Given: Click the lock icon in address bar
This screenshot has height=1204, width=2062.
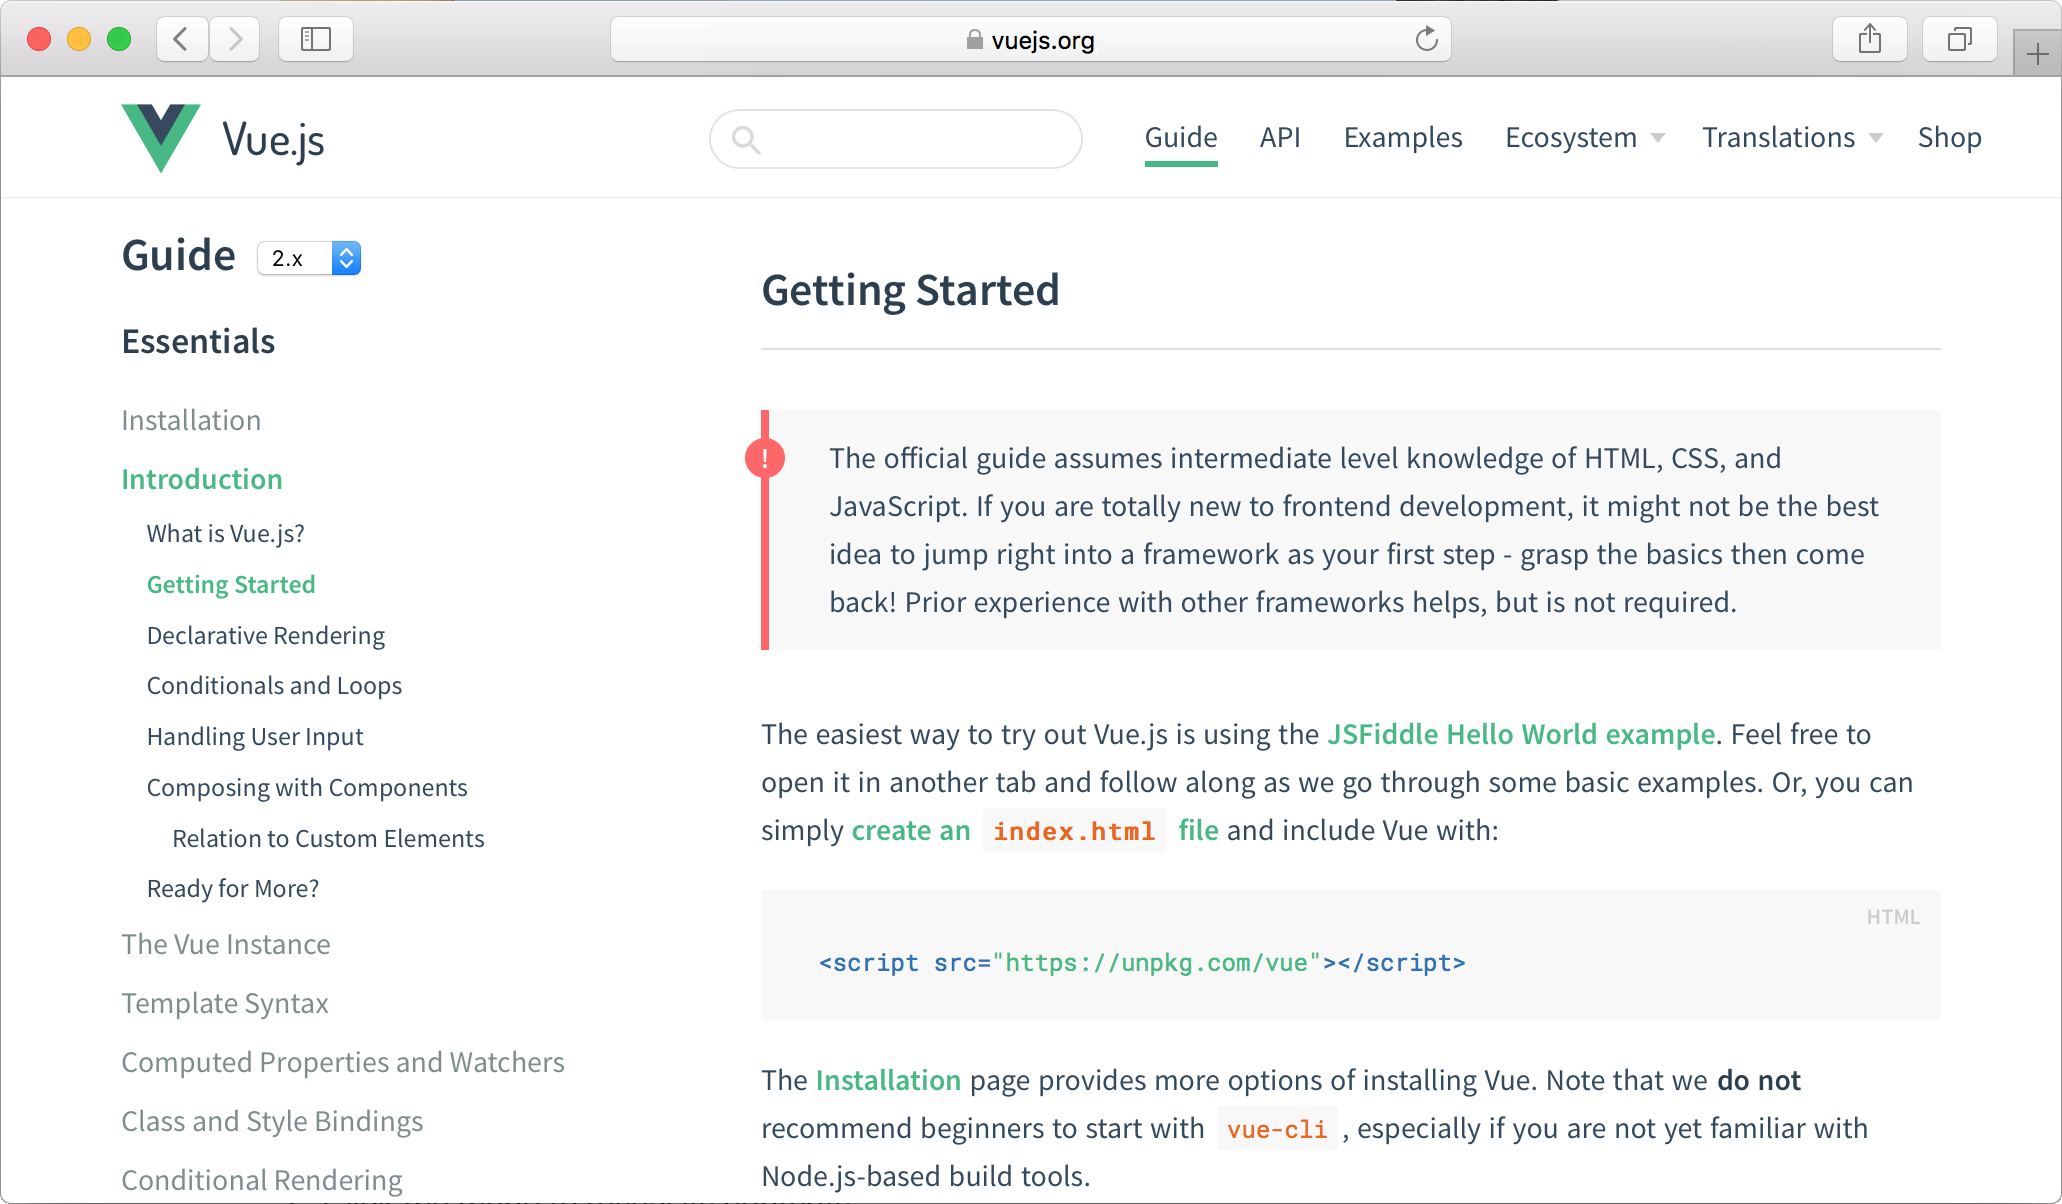Looking at the screenshot, I should (974, 40).
